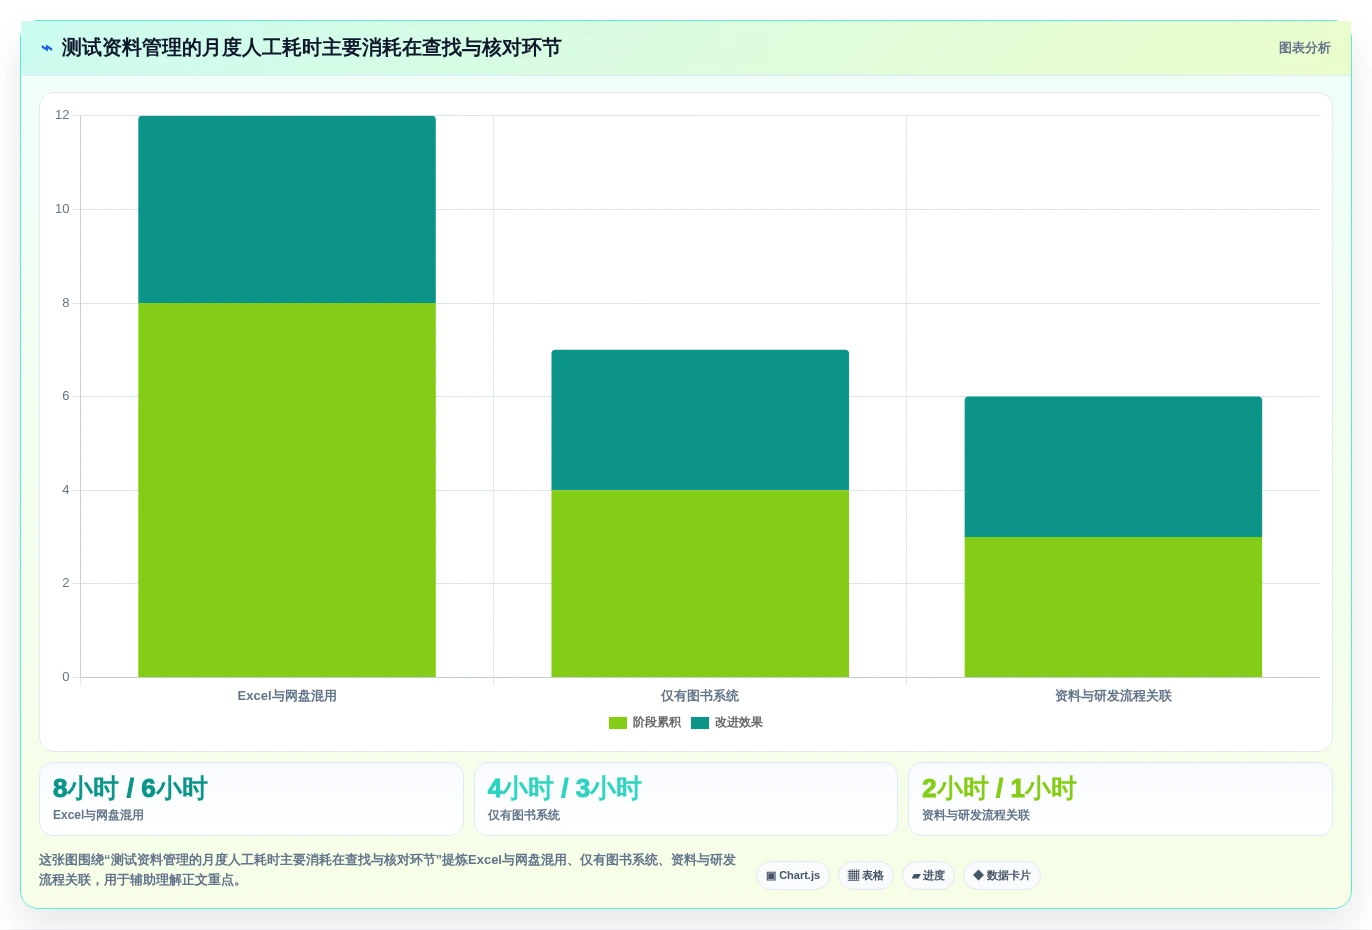
Task: Click the 仅有图书系统 axis label
Action: tap(700, 696)
